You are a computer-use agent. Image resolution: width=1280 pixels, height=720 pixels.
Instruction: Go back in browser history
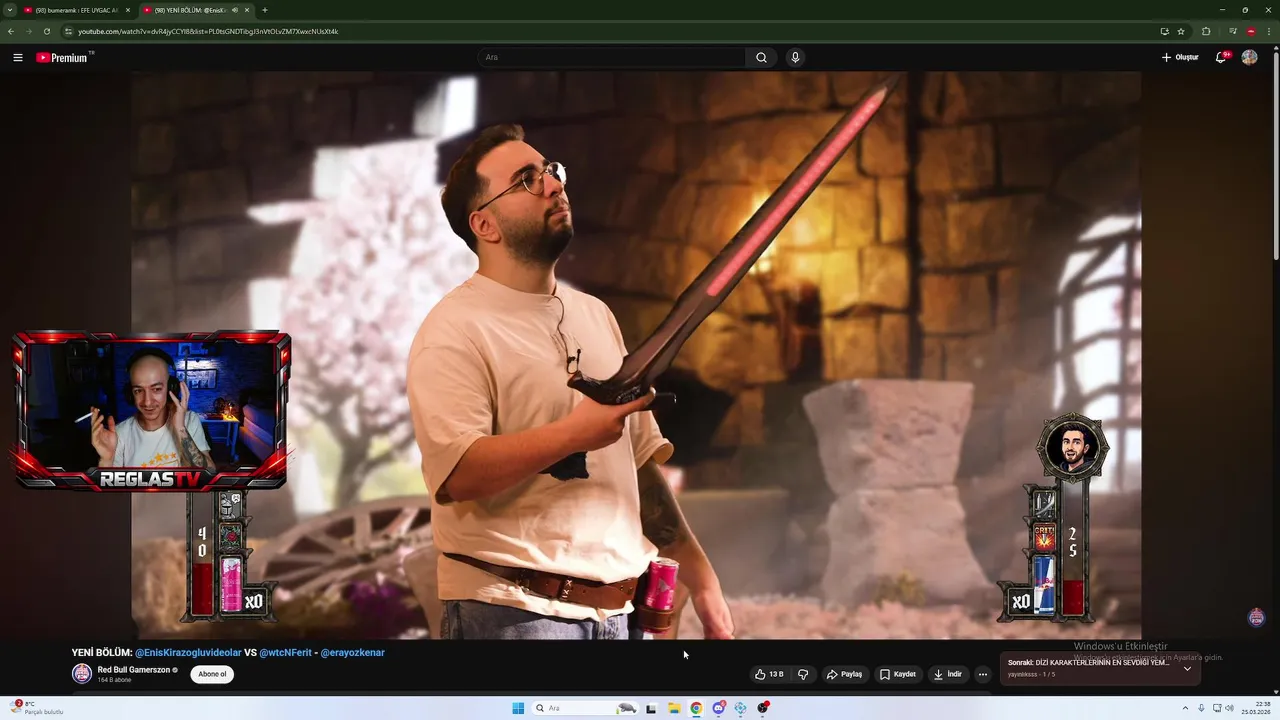[x=11, y=31]
